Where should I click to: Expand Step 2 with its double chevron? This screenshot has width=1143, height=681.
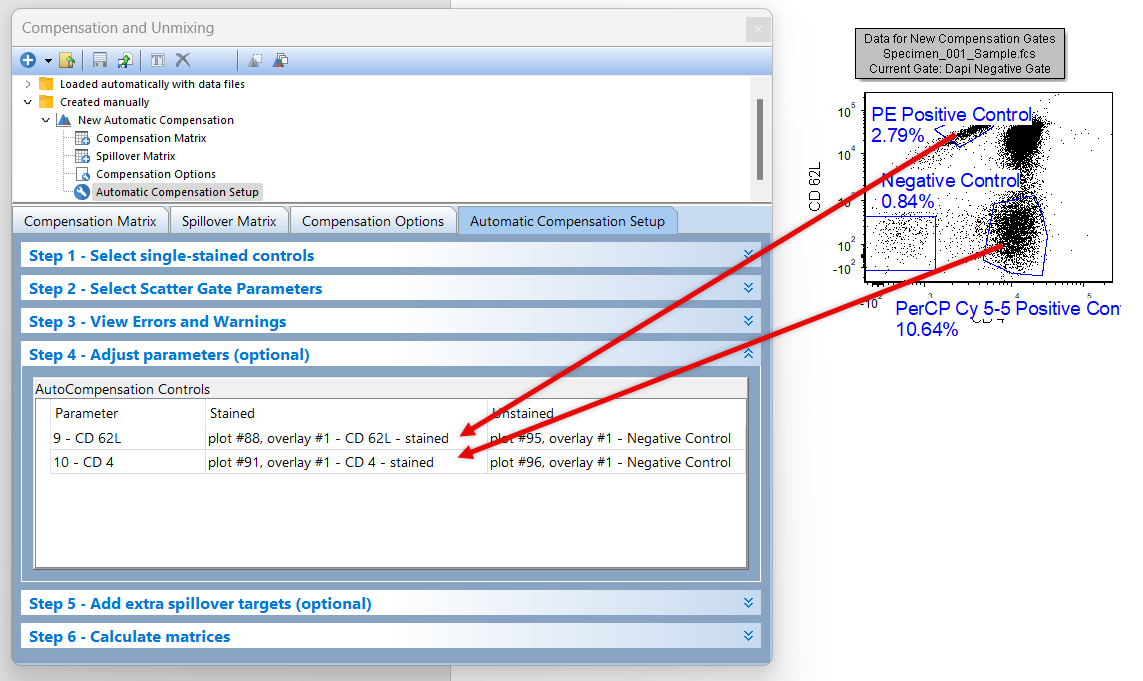(748, 287)
